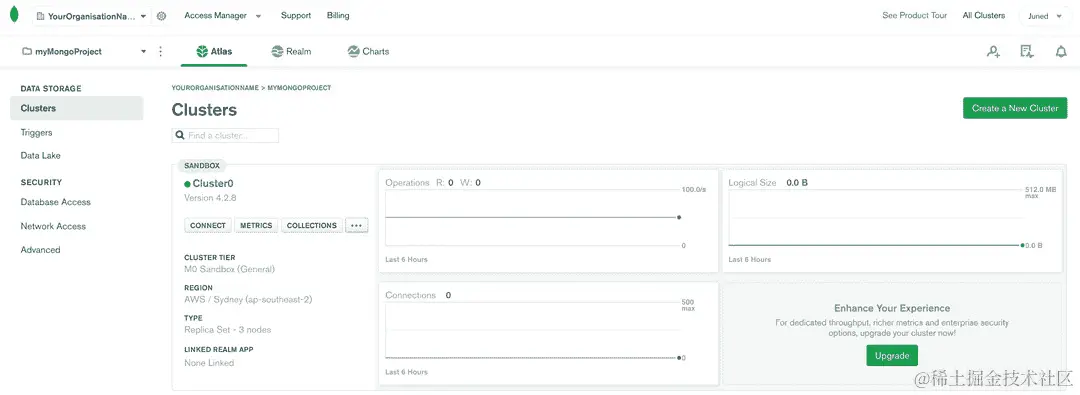Viewport: 1080px width, 395px height.
Task: Click MYMONGOPROJECT in the breadcrumb
Action: (300, 88)
